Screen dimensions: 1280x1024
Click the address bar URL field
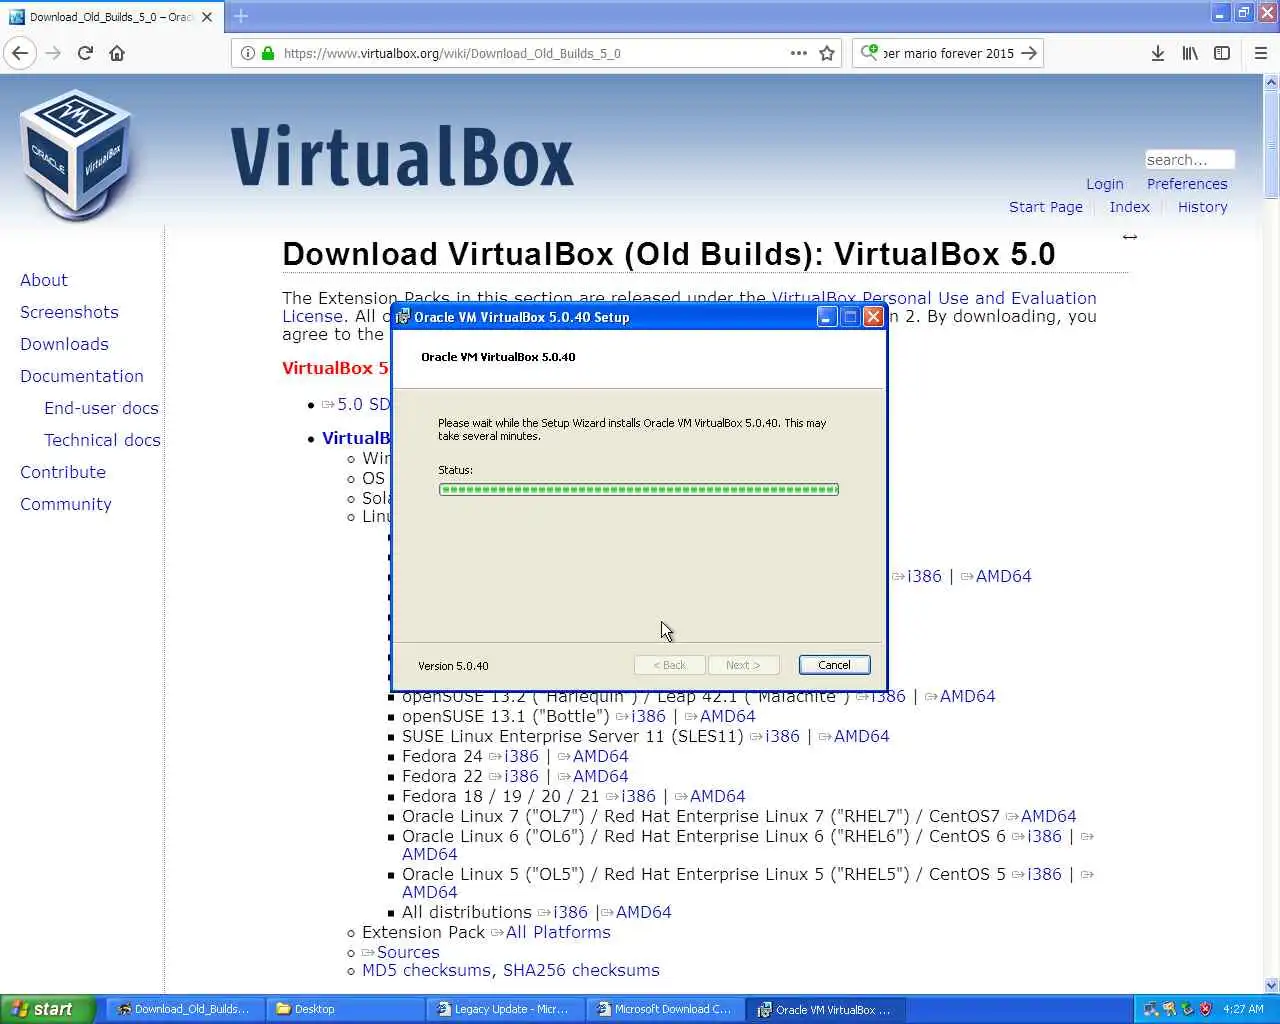(x=535, y=53)
